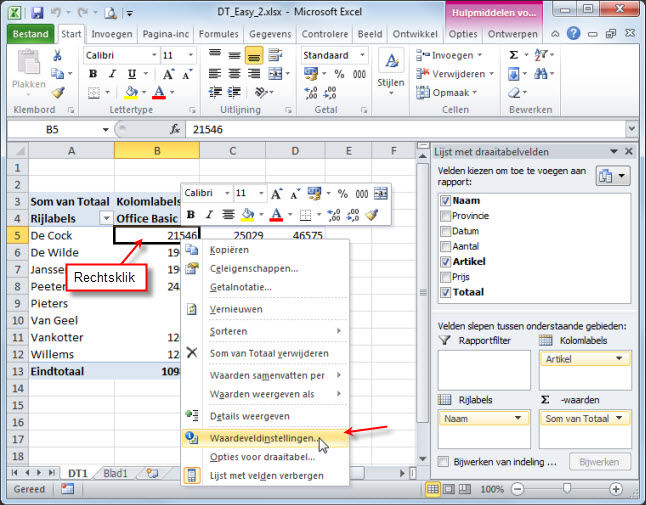Click the Cut scissors icon
Viewport: 646px width, 505px height.
click(x=57, y=55)
